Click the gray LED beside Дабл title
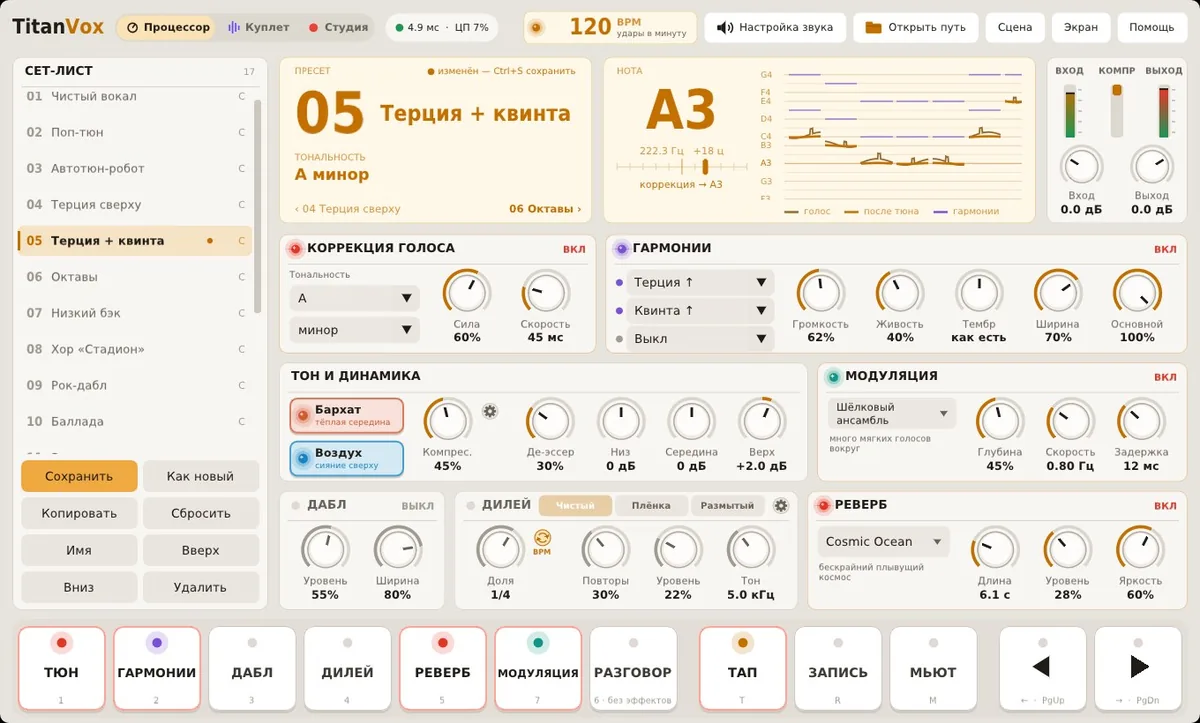This screenshot has width=1200, height=723. [x=296, y=505]
